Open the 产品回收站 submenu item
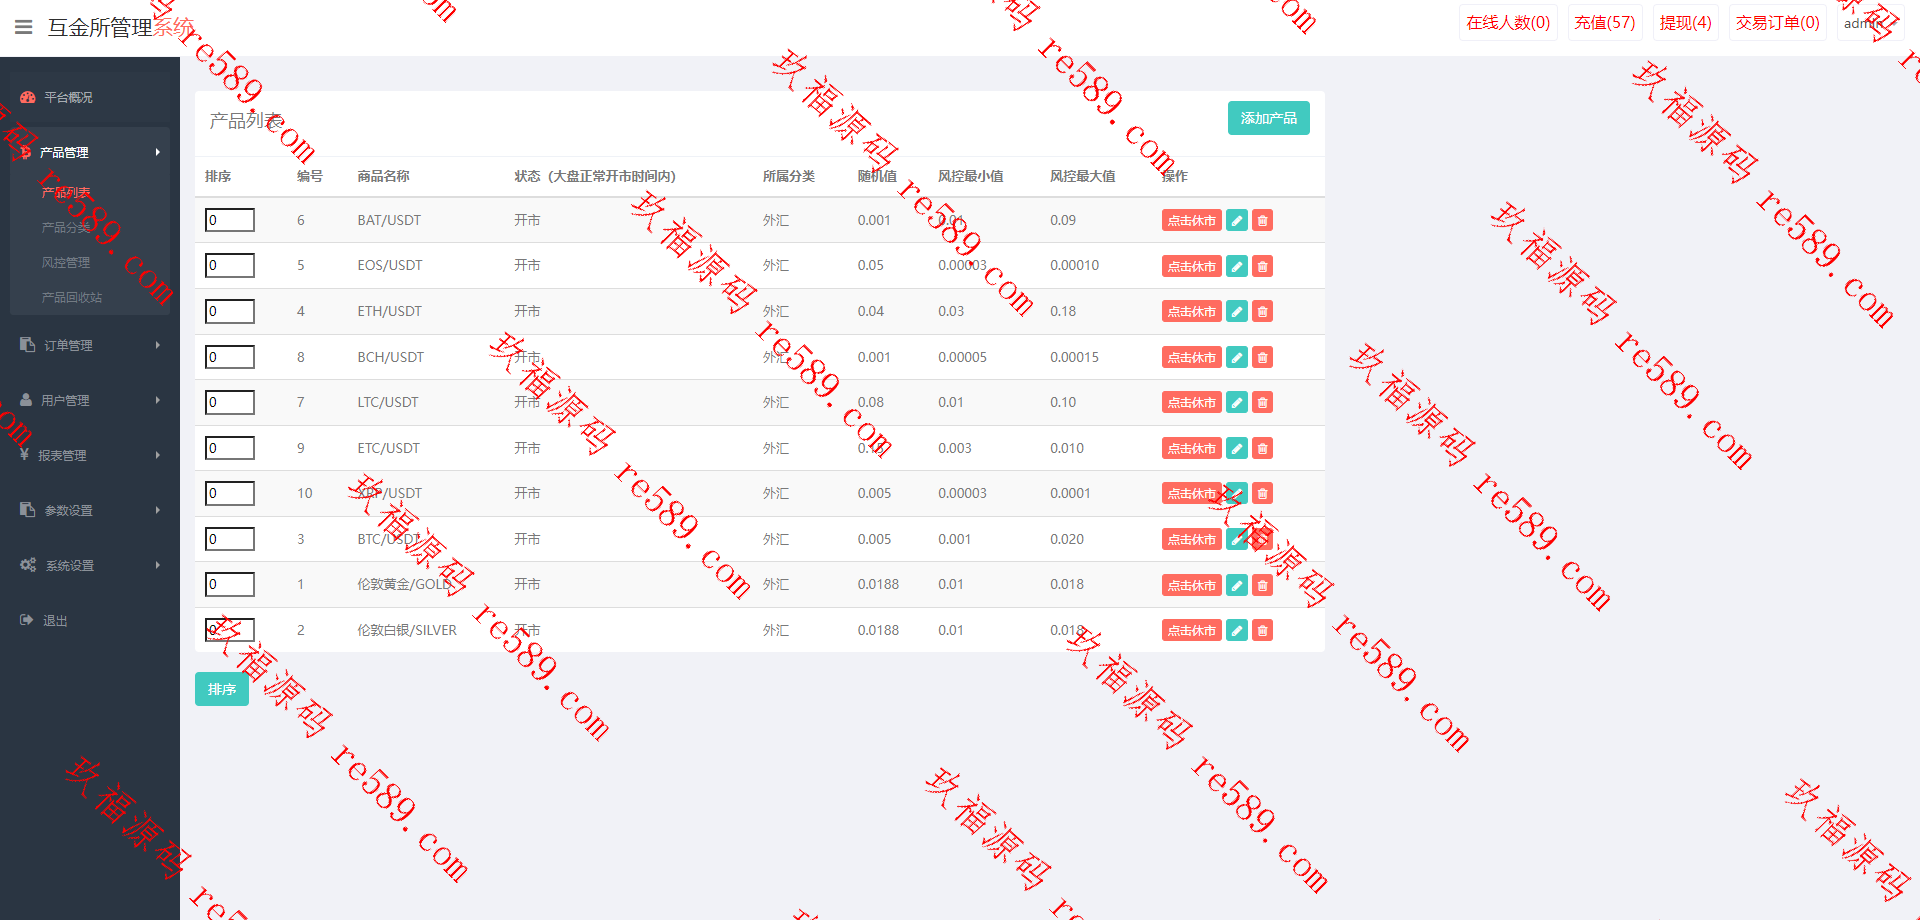The image size is (1920, 920). click(x=72, y=297)
